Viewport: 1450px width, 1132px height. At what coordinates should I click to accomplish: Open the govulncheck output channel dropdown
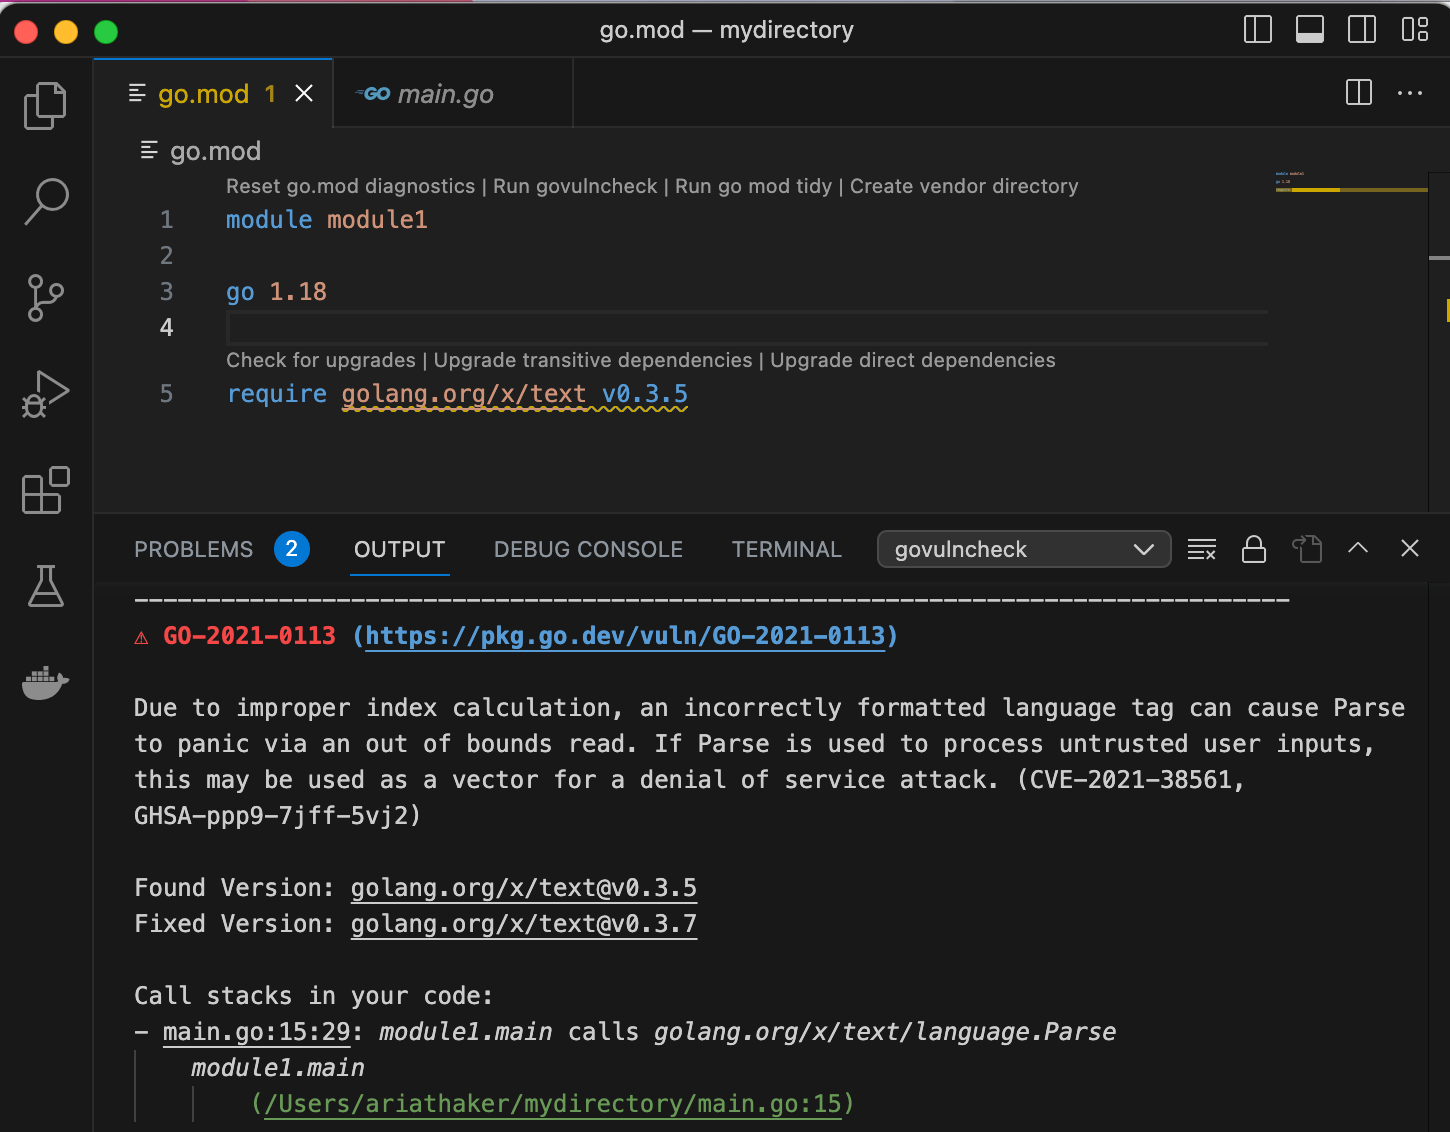pos(1023,549)
